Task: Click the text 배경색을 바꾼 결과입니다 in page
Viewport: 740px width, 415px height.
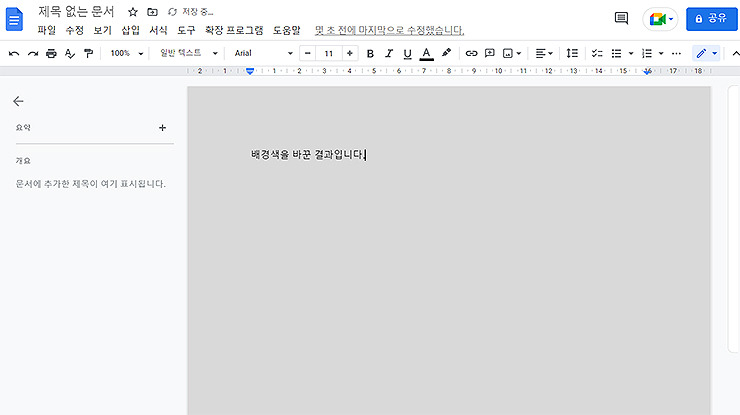Action: 307,154
